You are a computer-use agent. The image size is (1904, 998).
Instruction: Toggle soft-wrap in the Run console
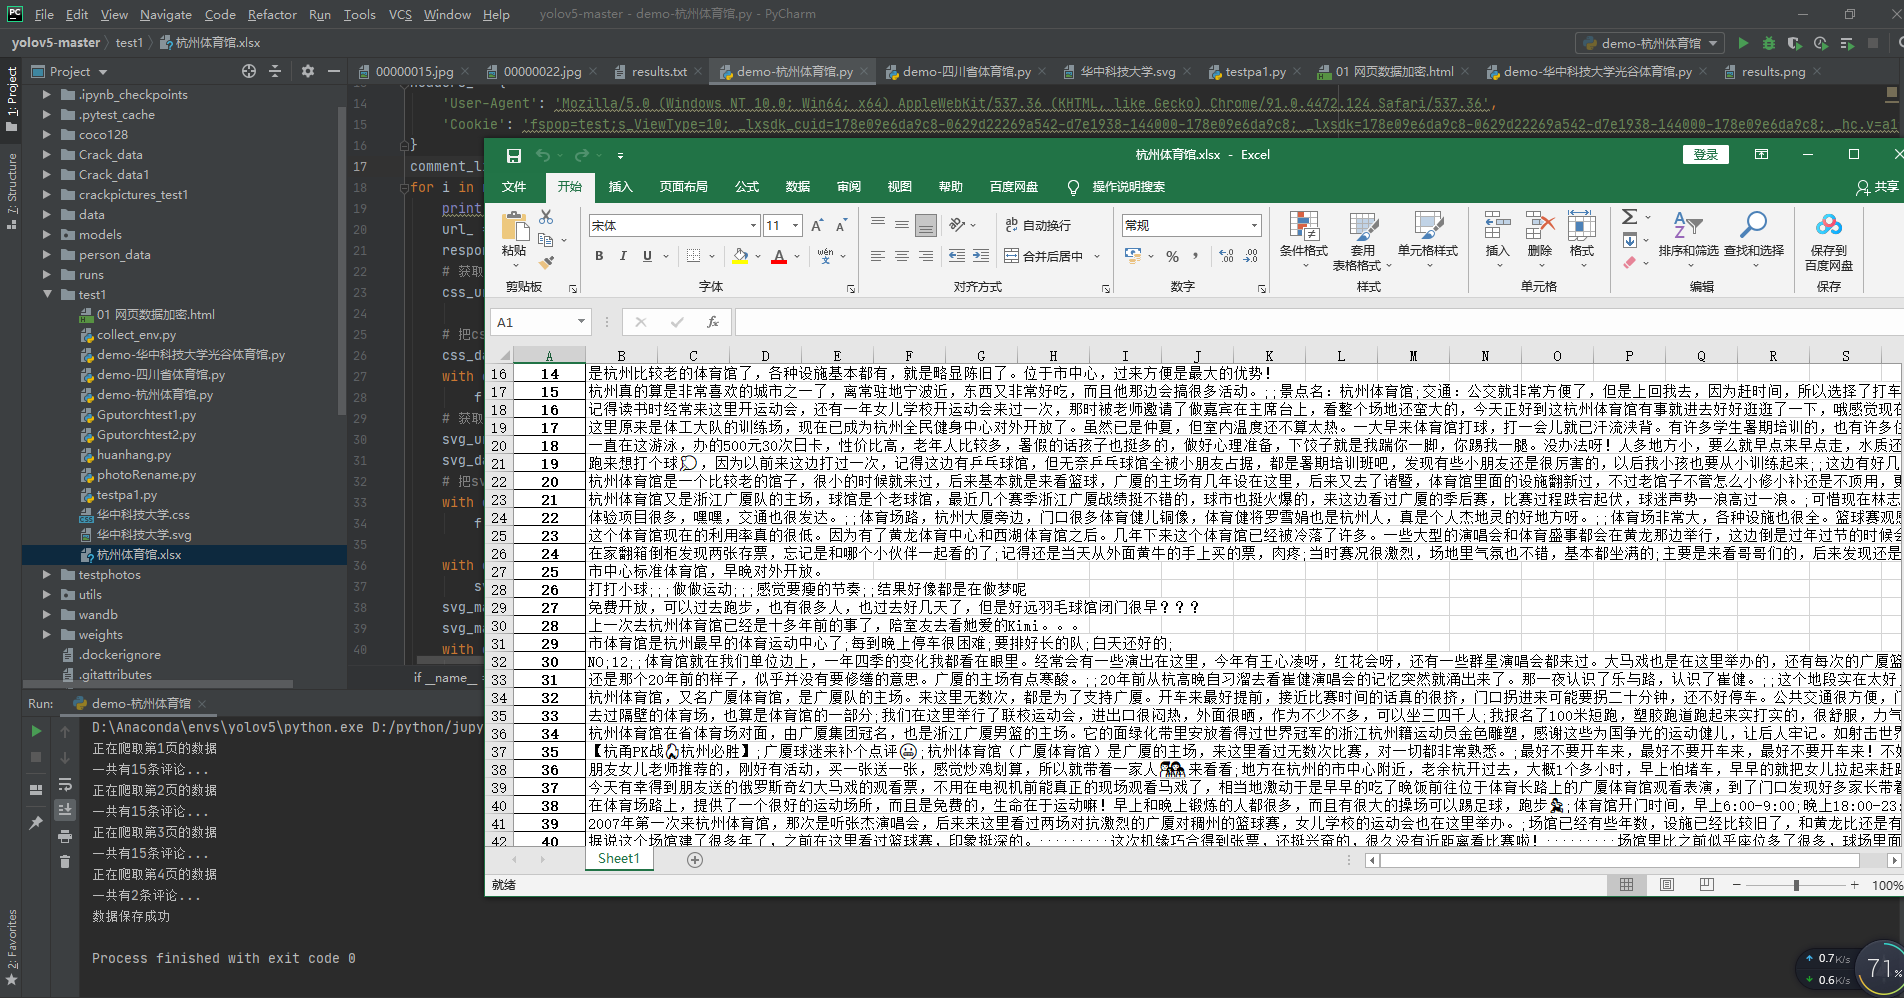65,784
